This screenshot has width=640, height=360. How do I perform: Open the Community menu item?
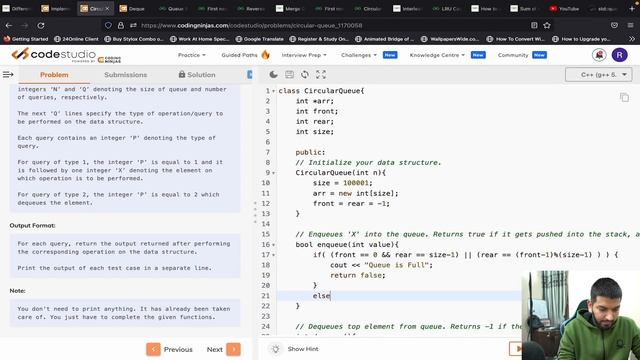coord(513,55)
